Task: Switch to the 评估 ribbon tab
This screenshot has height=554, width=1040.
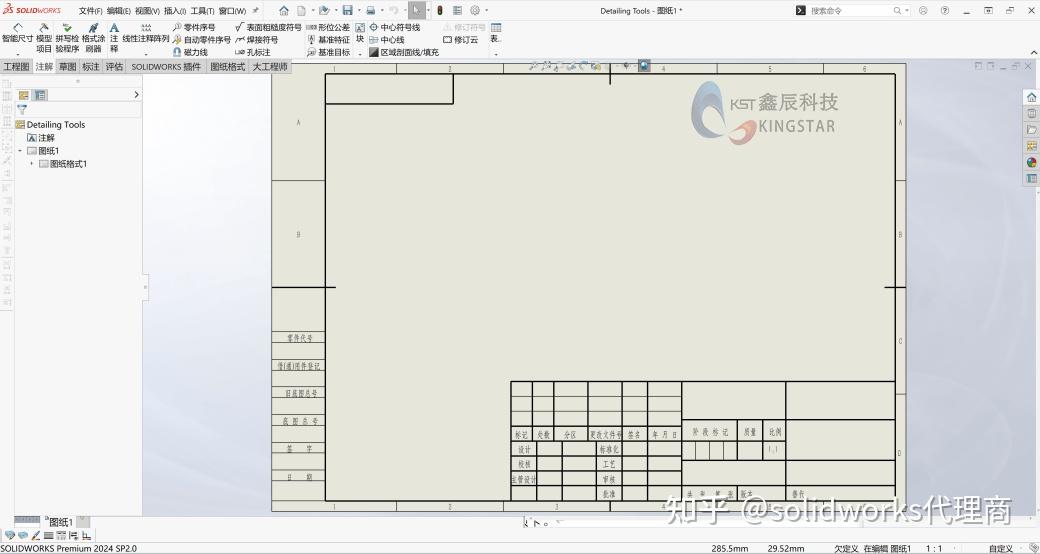Action: tap(114, 66)
